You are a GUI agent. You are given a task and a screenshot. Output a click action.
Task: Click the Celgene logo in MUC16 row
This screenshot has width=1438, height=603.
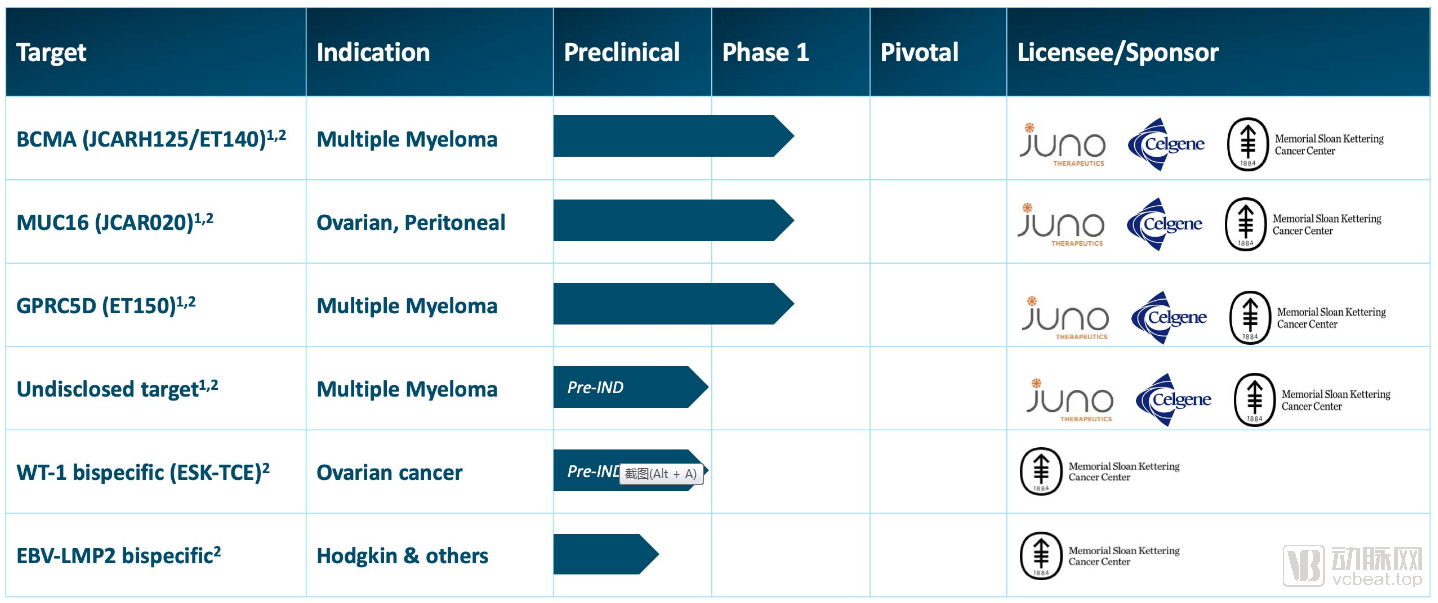coord(1165,224)
